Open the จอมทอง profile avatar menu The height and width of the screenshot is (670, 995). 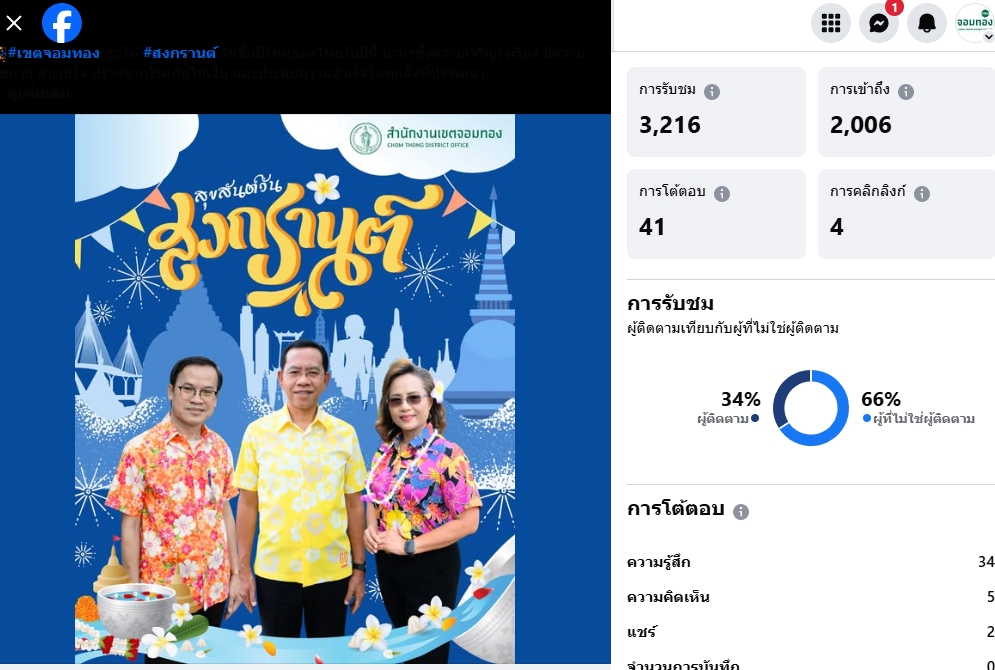point(975,23)
